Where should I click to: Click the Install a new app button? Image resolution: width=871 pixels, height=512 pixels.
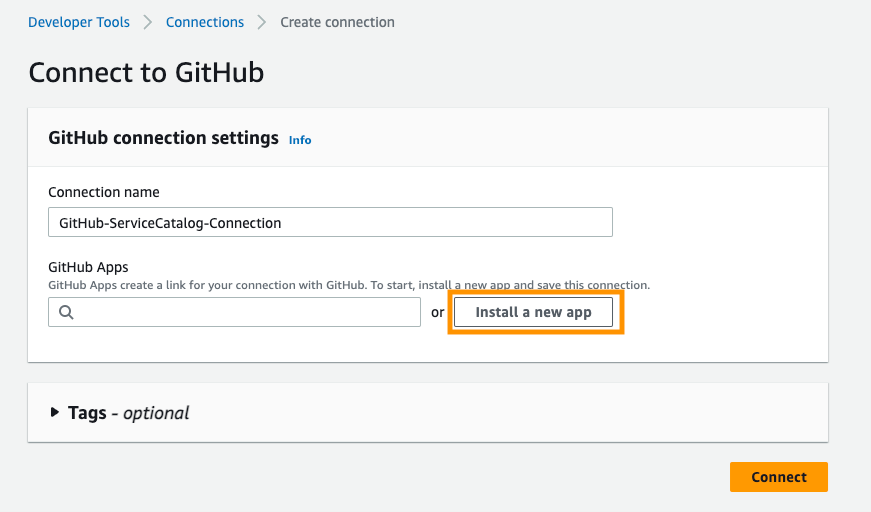pyautogui.click(x=533, y=312)
